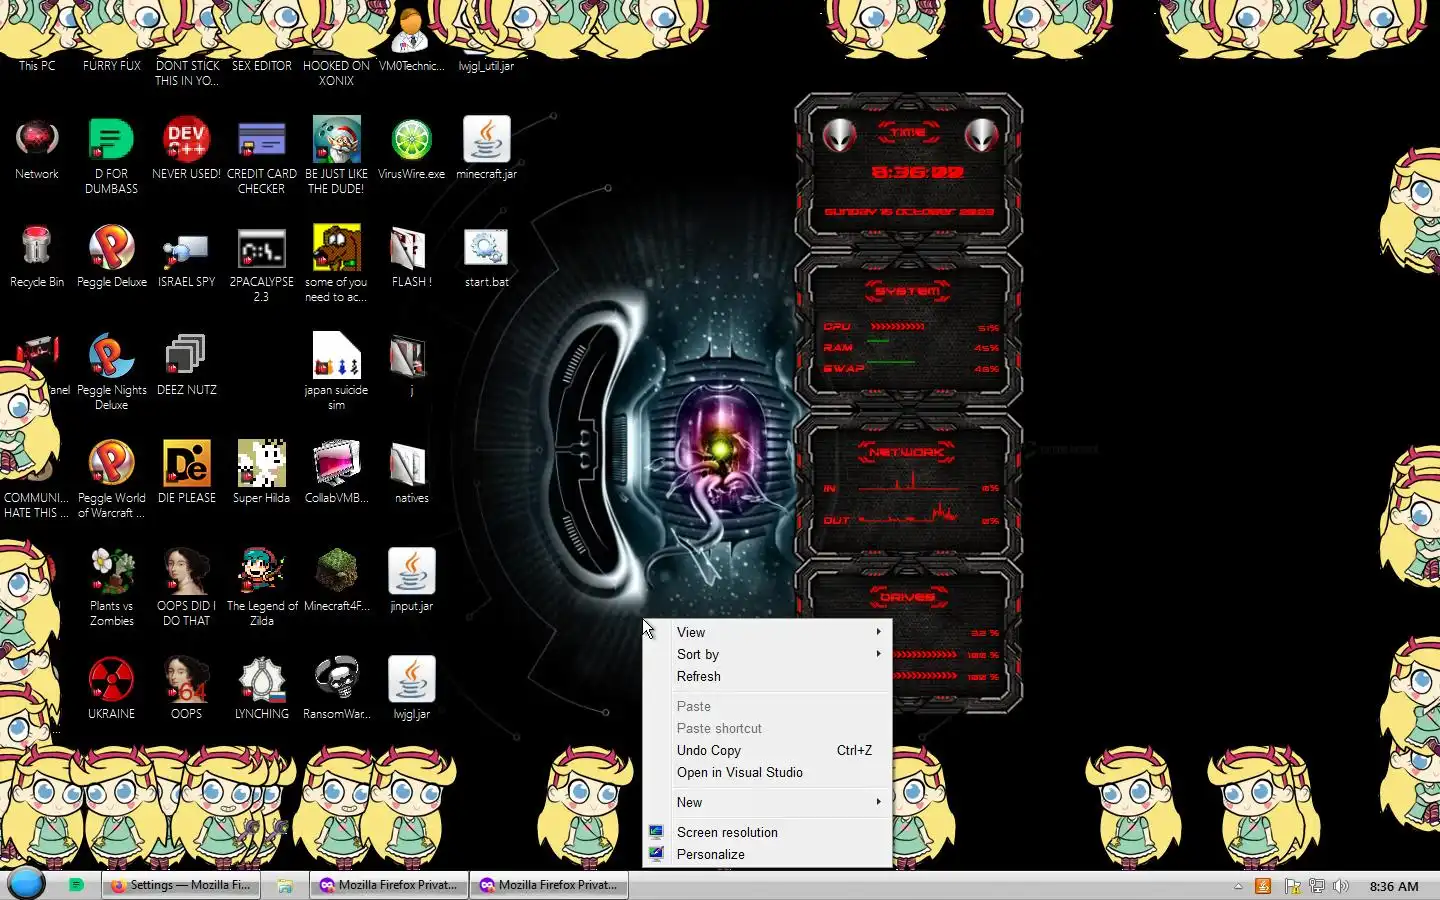The width and height of the screenshot is (1440, 900).
Task: Choose Undo Copy in context menu
Action: click(767, 750)
